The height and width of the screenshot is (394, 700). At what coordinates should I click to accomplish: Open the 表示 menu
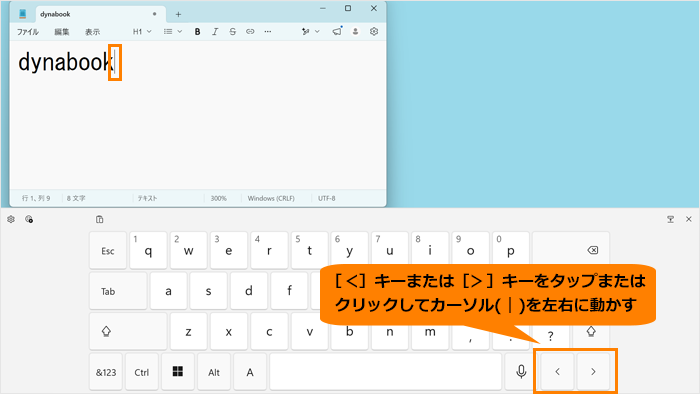click(92, 32)
